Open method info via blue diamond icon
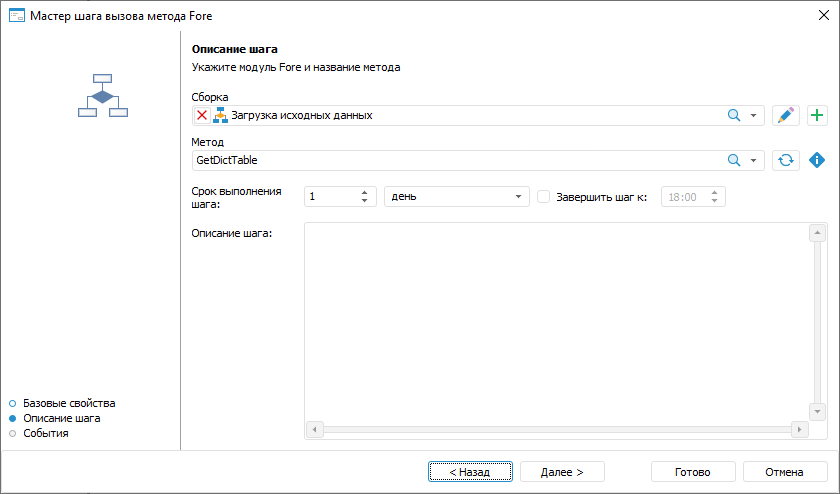Screen dimensions: 840x494 817,160
